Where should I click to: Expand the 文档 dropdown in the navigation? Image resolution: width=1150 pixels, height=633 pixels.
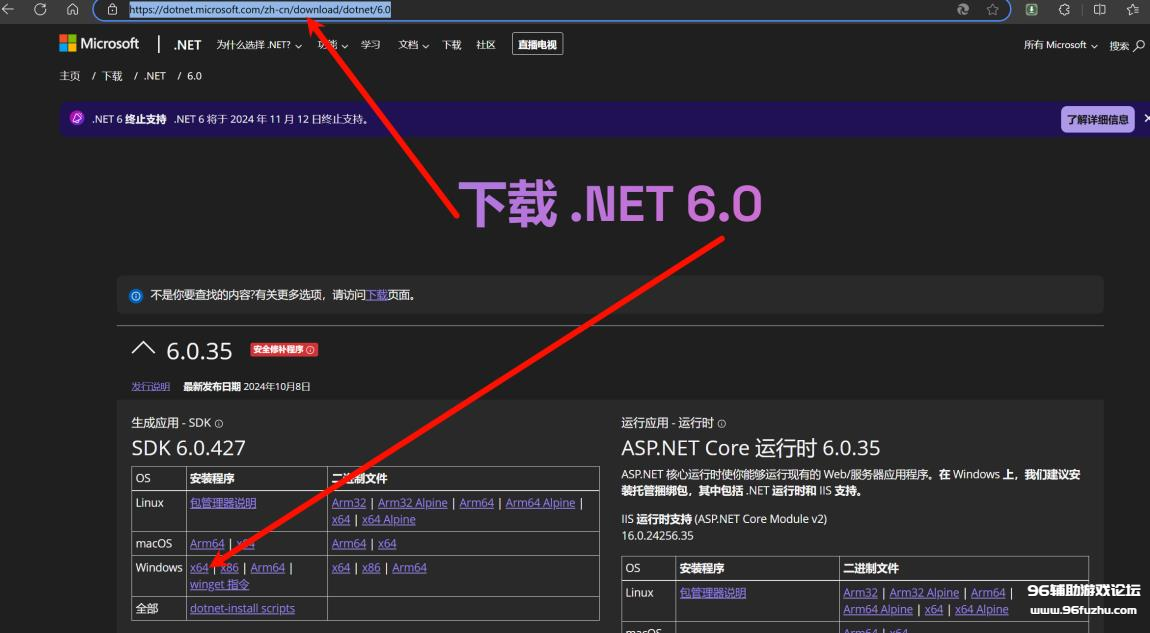pyautogui.click(x=413, y=45)
